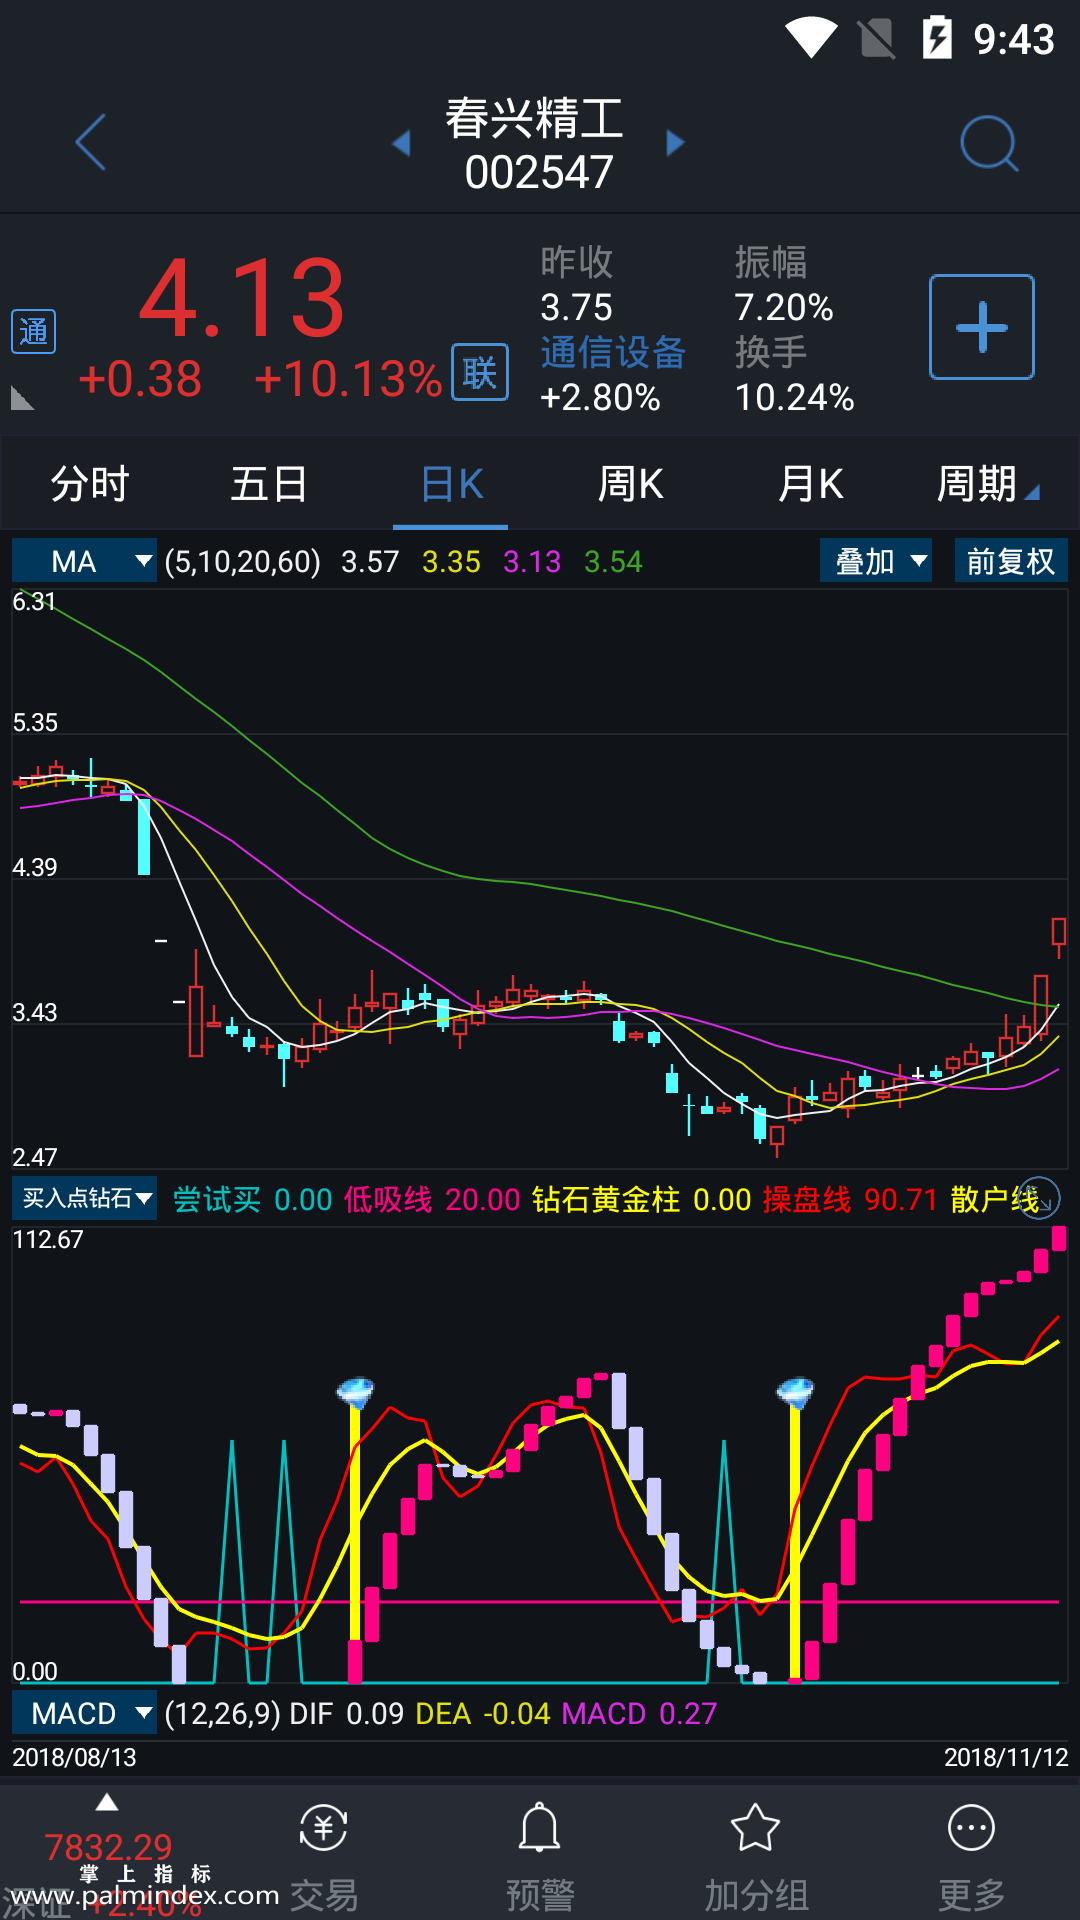
Task: Tap the index value 7832.29
Action: coord(108,1846)
